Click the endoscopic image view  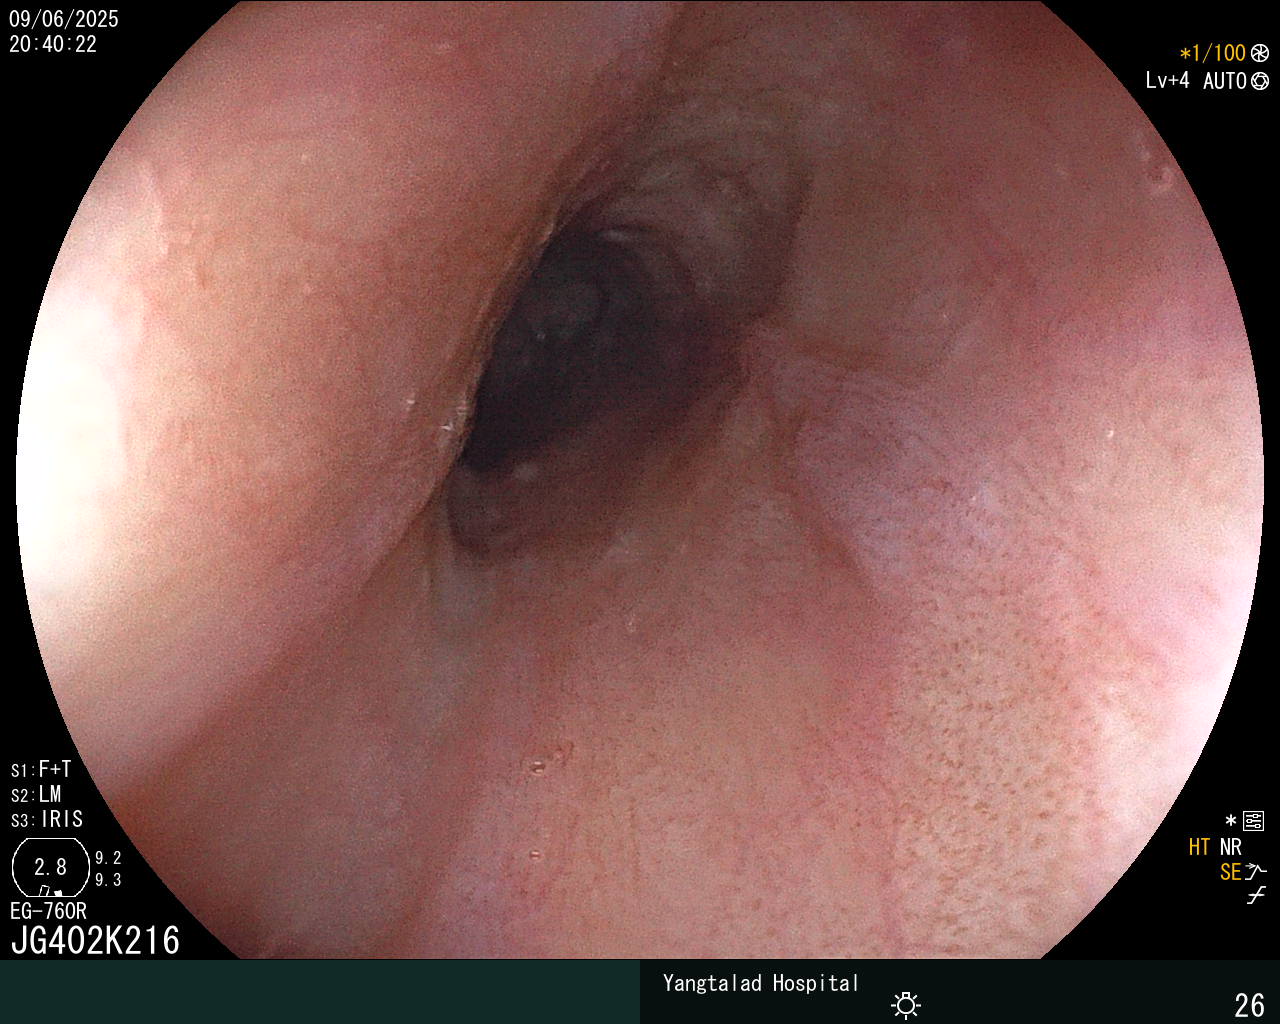coord(640,480)
